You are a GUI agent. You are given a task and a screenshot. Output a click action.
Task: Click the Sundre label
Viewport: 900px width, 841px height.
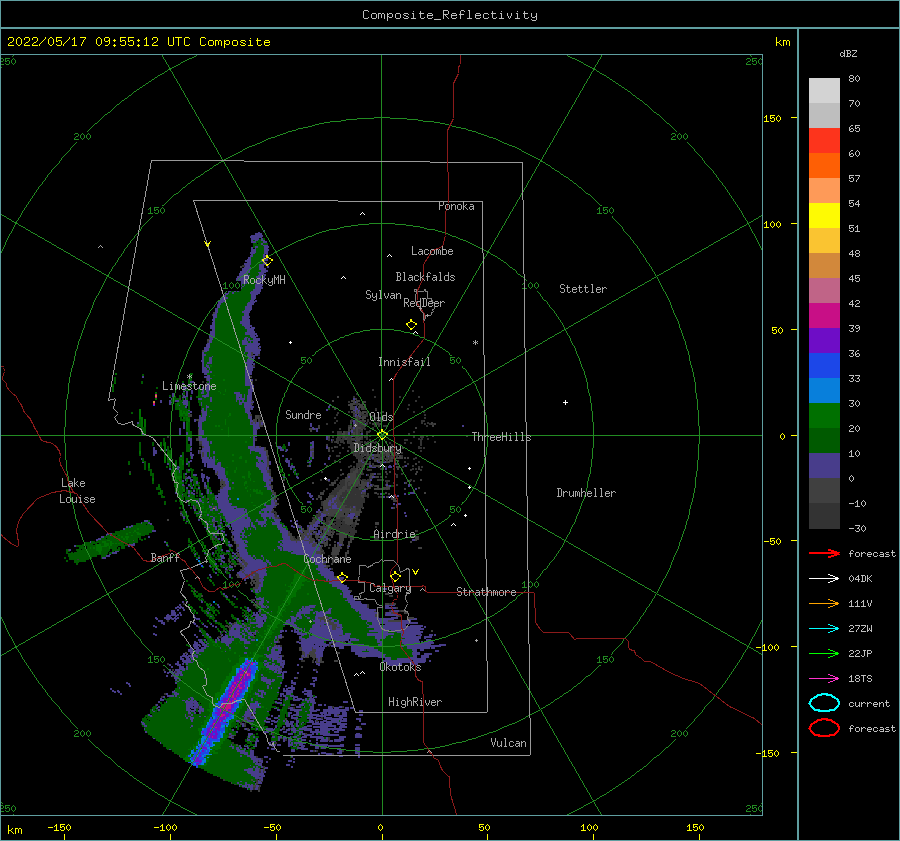coord(303,414)
